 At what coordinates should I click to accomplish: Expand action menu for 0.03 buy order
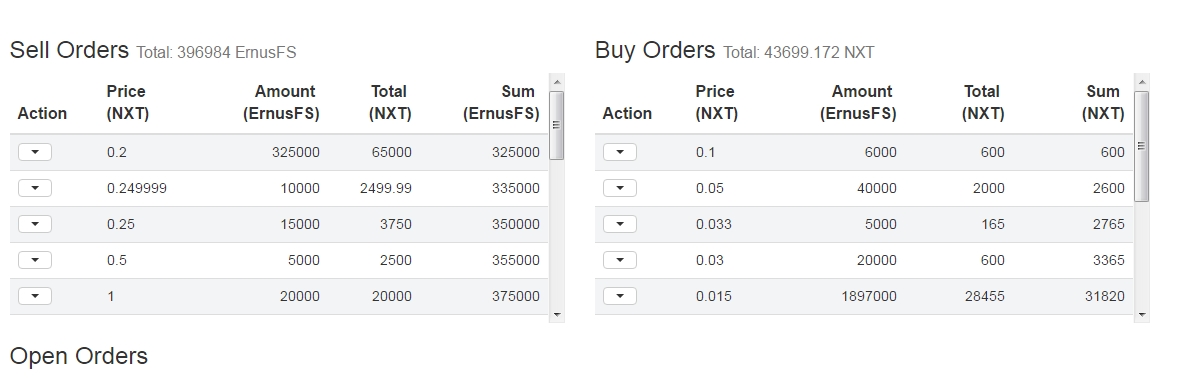620,260
